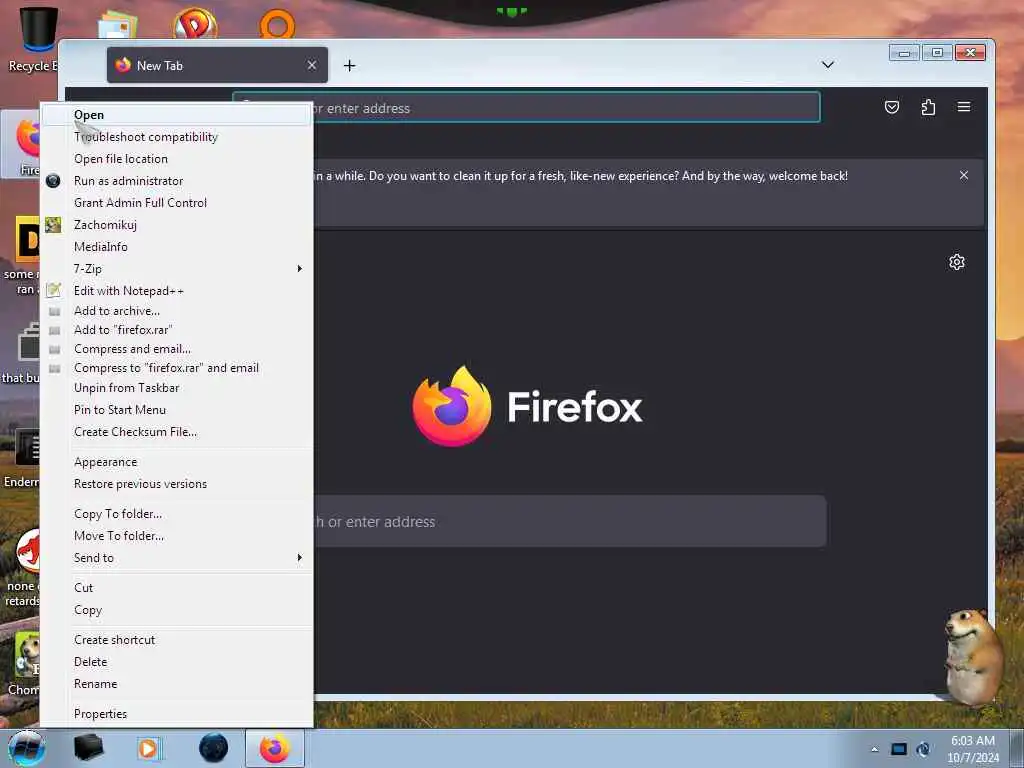The width and height of the screenshot is (1024, 768).
Task: Choose Add to "firefox.rar"
Action: coord(176,330)
